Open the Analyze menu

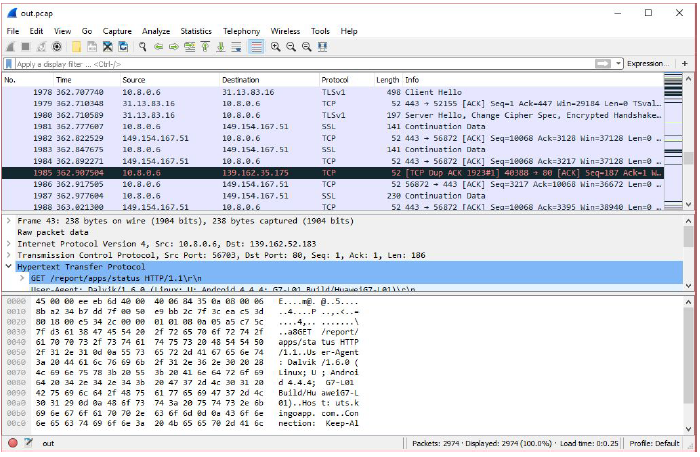156,31
